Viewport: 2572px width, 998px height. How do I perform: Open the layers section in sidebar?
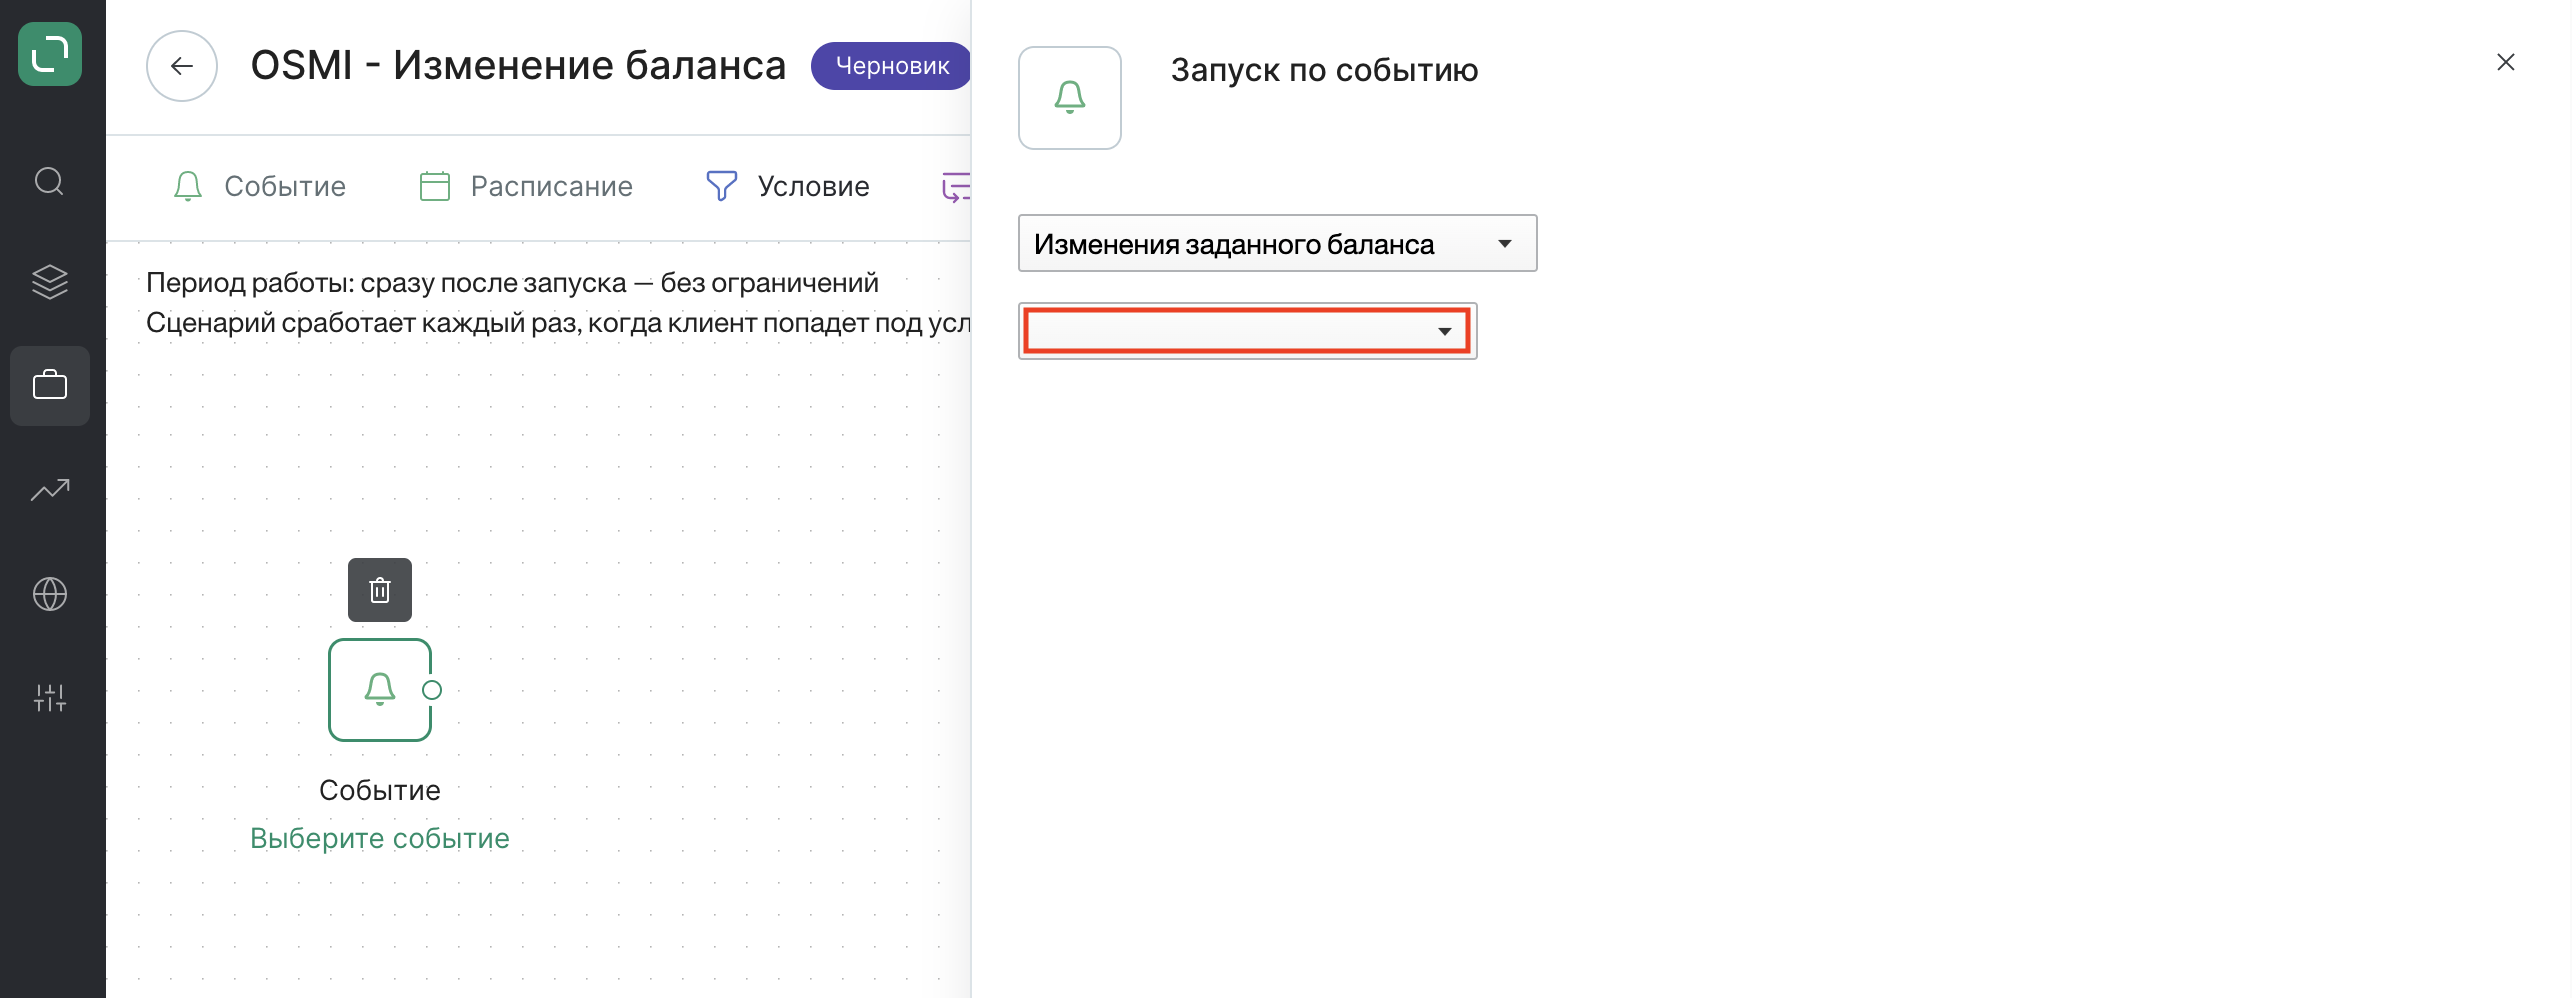(x=50, y=282)
